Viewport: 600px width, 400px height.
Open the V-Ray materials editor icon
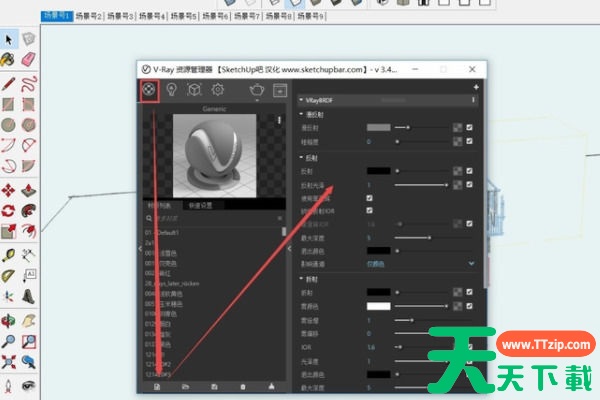point(149,90)
